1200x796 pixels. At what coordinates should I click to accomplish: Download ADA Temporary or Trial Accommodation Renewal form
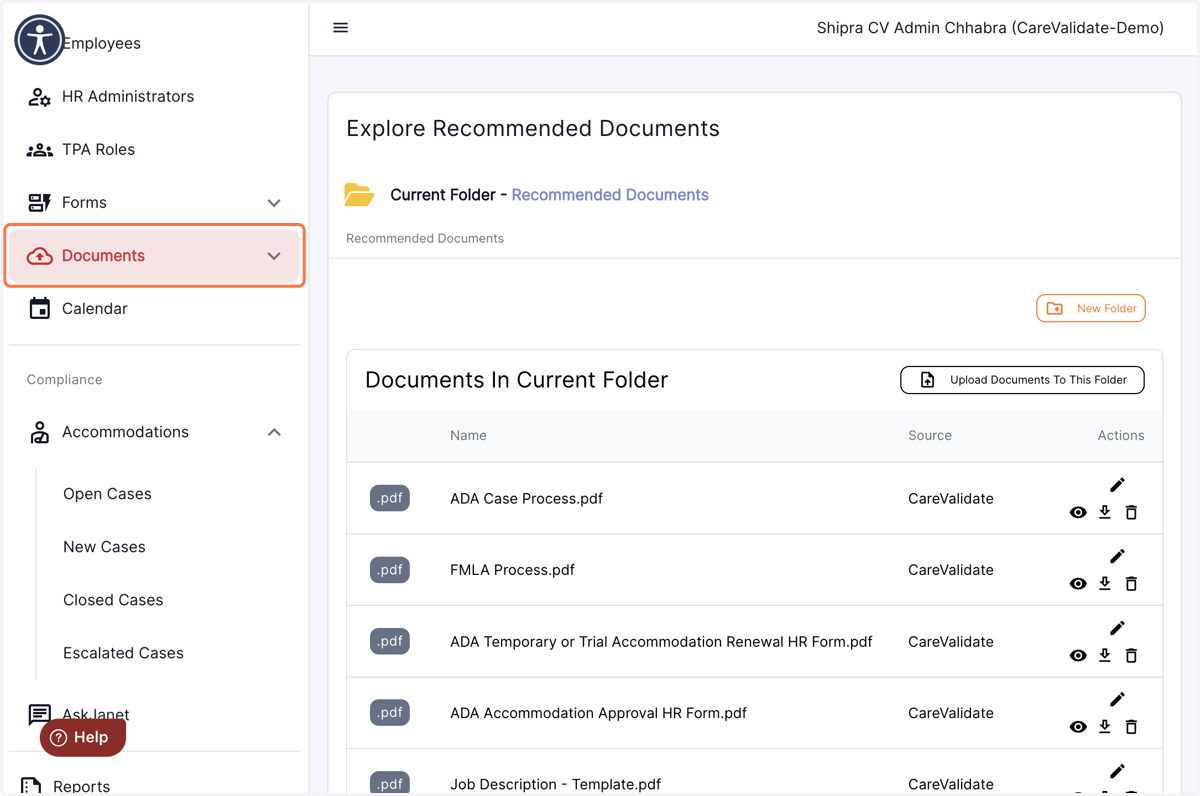point(1105,655)
